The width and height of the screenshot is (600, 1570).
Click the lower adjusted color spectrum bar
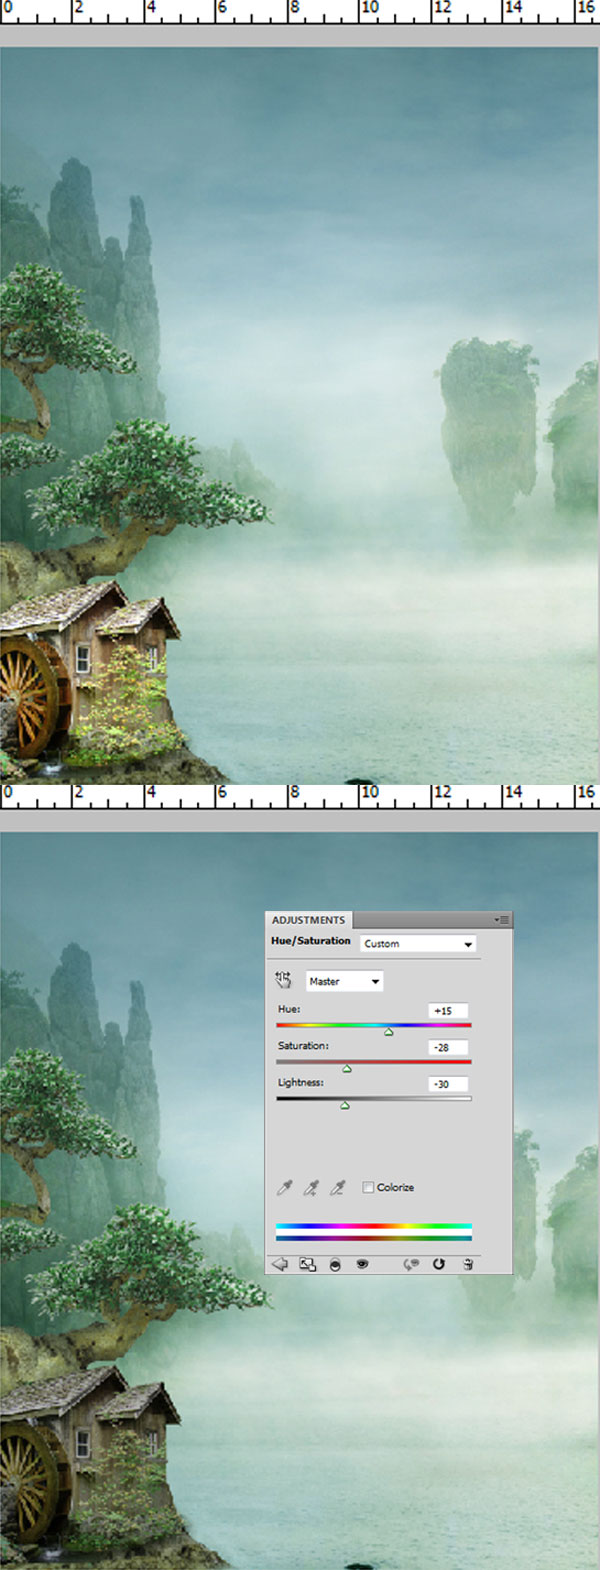pyautogui.click(x=374, y=1238)
